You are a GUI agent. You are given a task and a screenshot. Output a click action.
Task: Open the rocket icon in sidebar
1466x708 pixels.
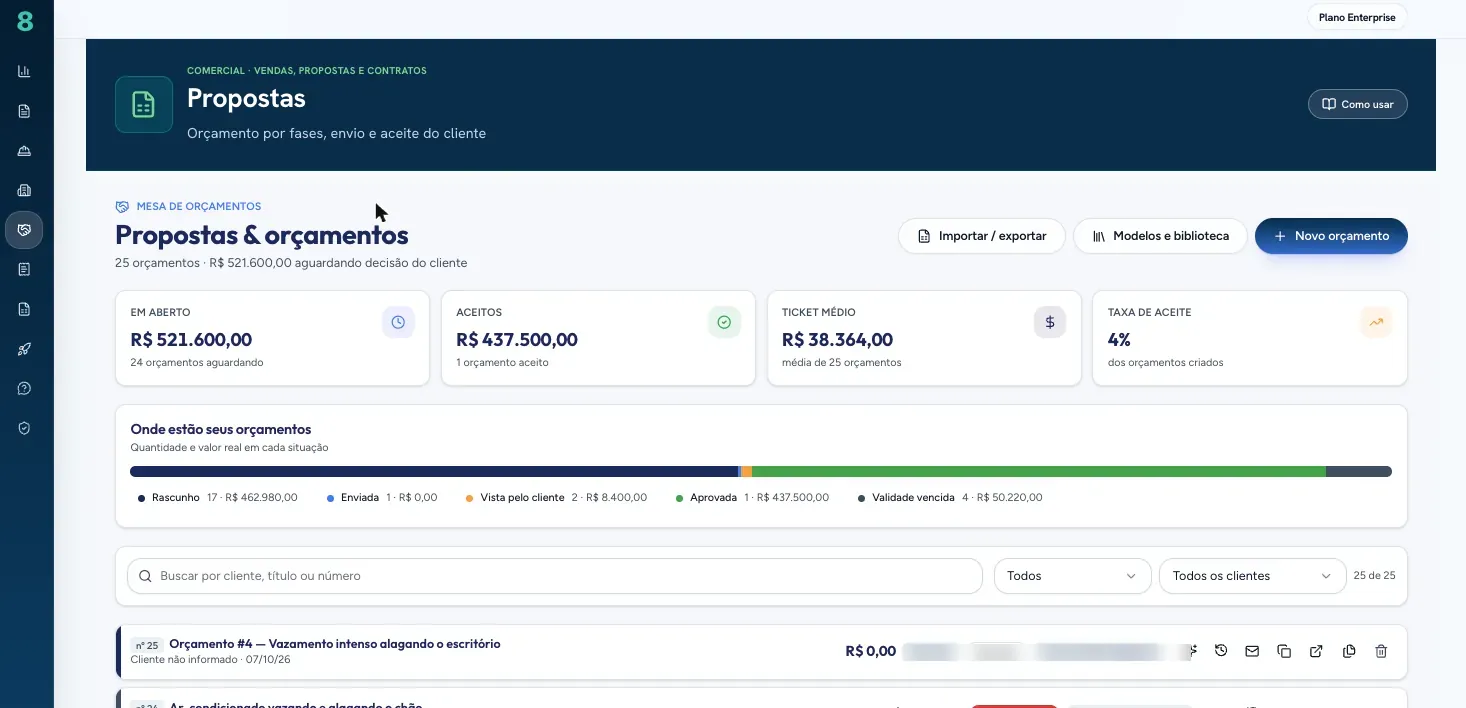point(24,349)
